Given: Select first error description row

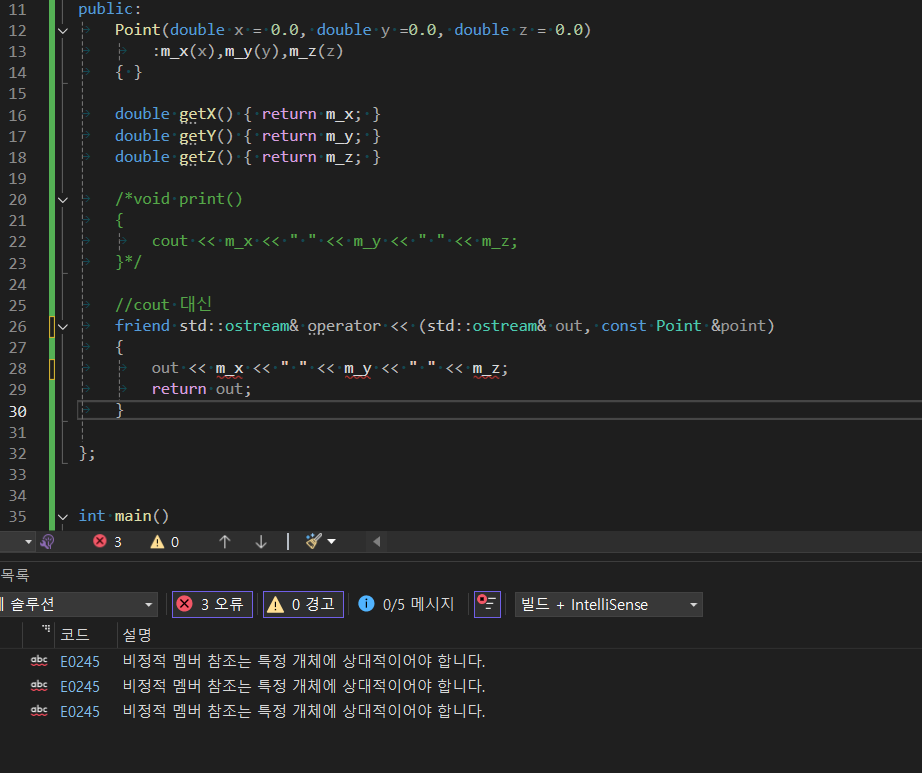Looking at the screenshot, I should coord(304,661).
